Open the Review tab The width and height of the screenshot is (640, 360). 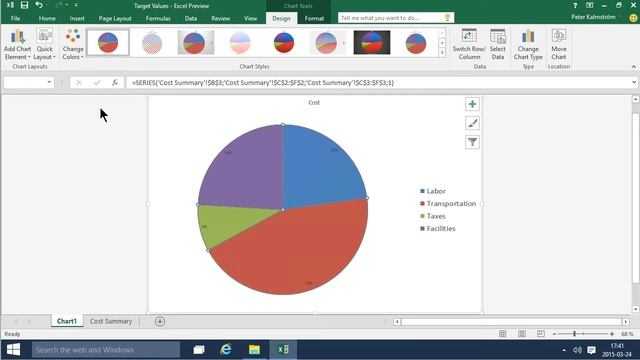click(220, 18)
